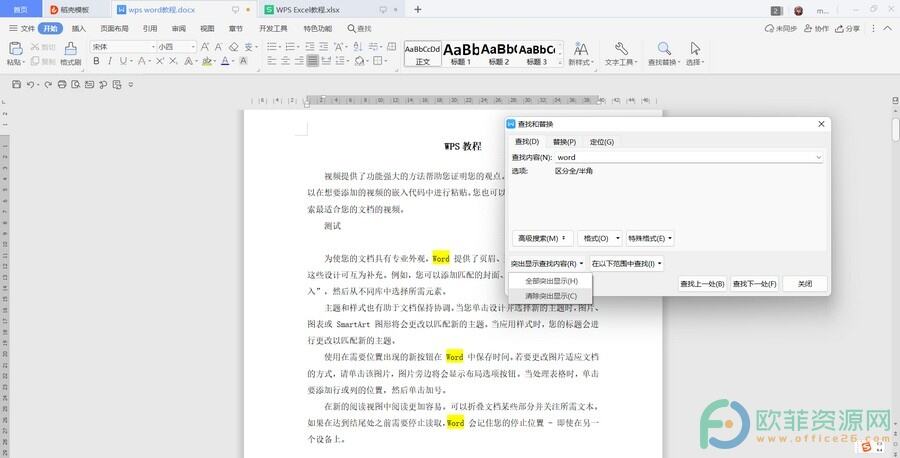This screenshot has width=900, height=458.
Task: Click the paragraph shading paint bucket
Action: tap(359, 61)
